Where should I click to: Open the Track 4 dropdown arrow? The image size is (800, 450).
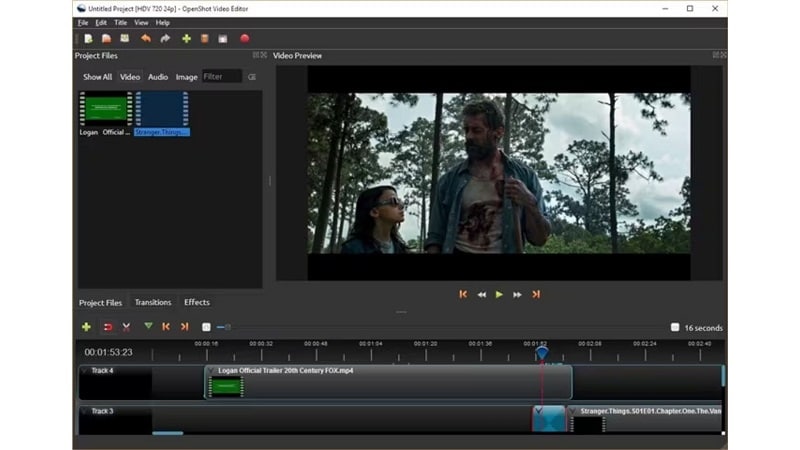point(85,371)
